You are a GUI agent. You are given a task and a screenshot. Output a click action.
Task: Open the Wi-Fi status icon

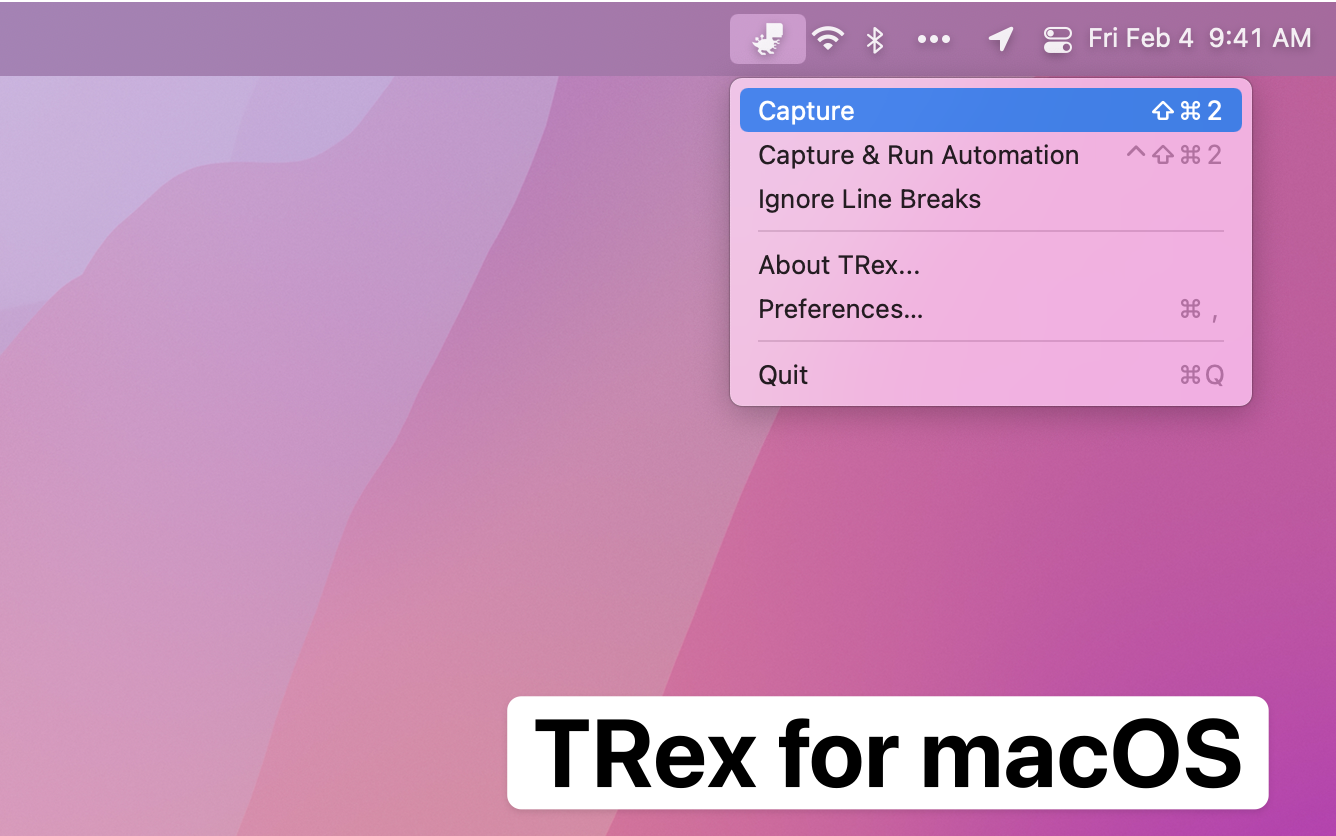(828, 39)
